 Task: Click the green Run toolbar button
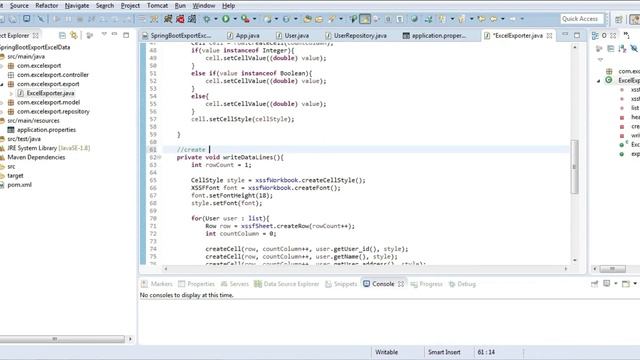tap(226, 19)
